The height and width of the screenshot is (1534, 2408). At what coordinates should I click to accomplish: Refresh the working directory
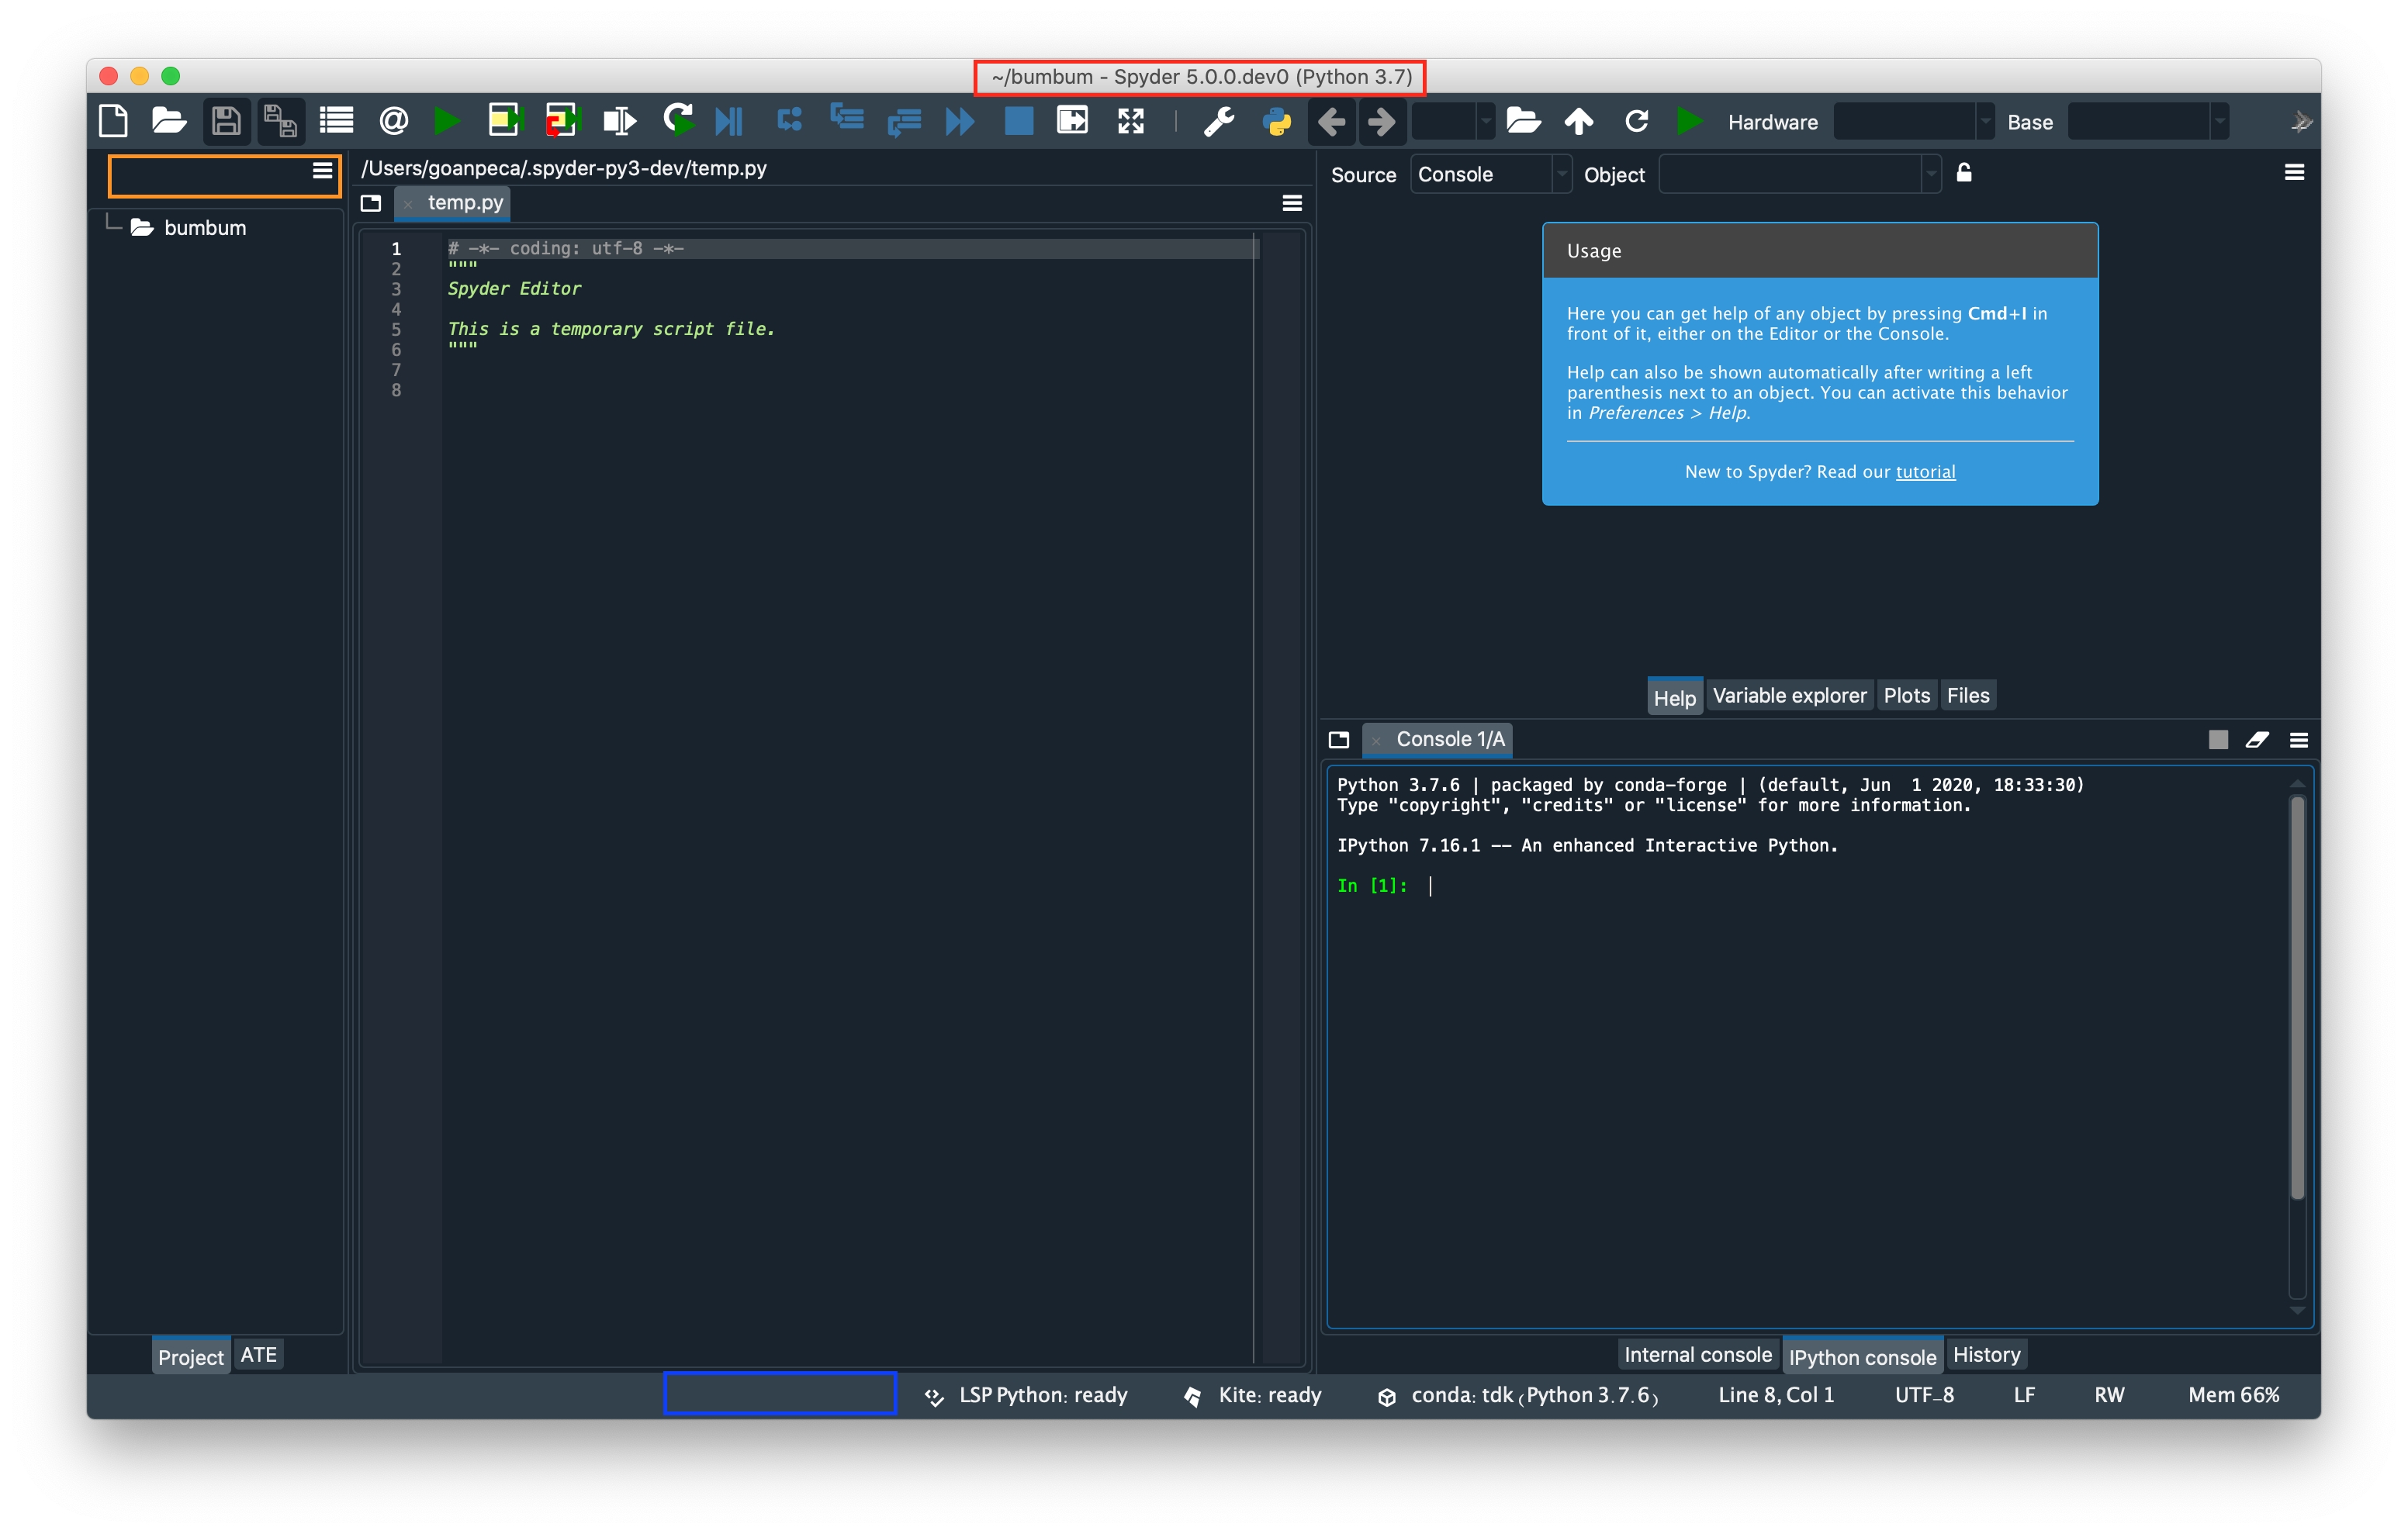(1637, 120)
